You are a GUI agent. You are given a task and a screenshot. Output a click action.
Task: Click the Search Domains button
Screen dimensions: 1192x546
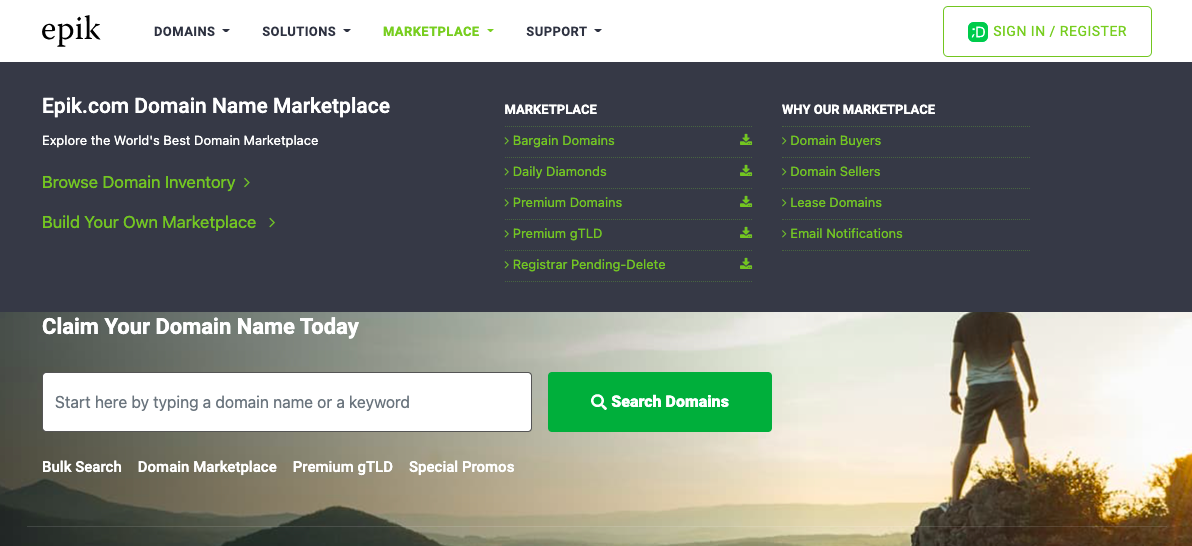point(660,402)
